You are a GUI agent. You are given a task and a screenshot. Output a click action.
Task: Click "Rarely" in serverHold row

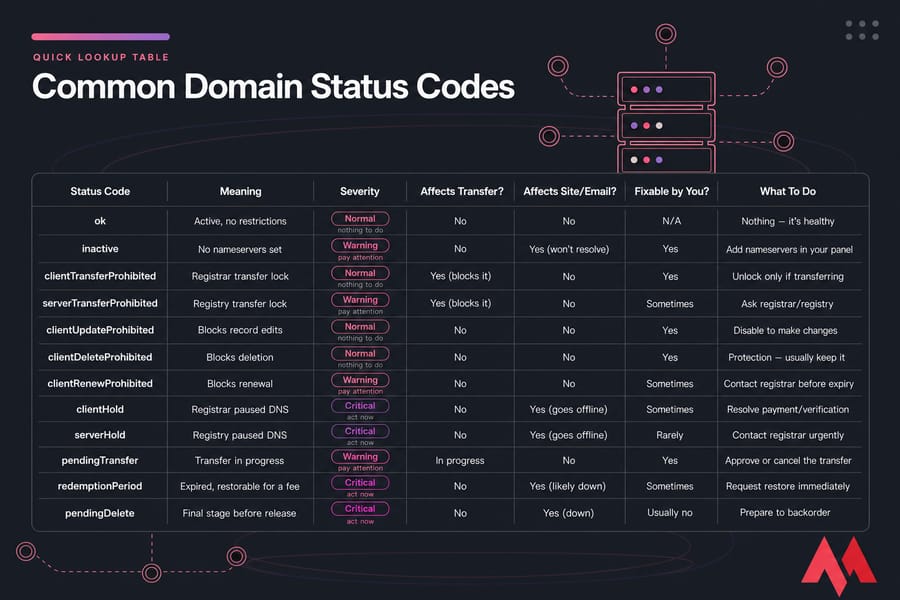(x=670, y=435)
